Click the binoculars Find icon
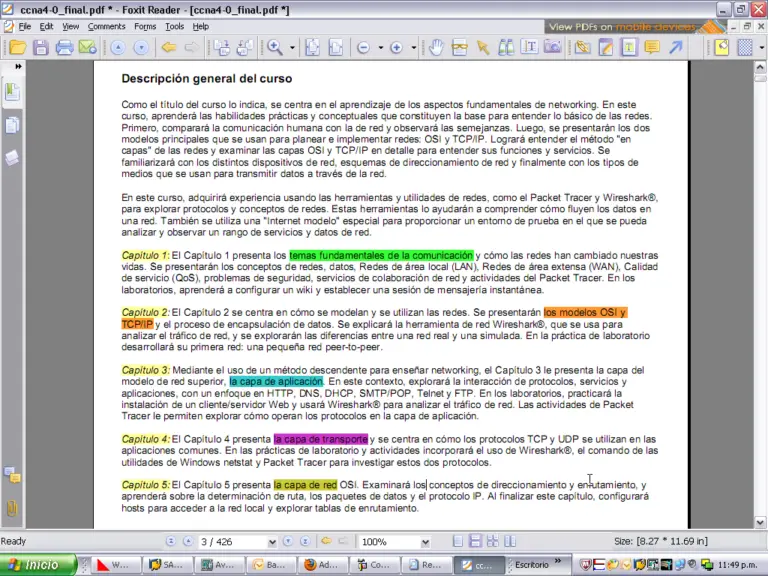Viewport: 768px width, 576px height. tap(506, 48)
